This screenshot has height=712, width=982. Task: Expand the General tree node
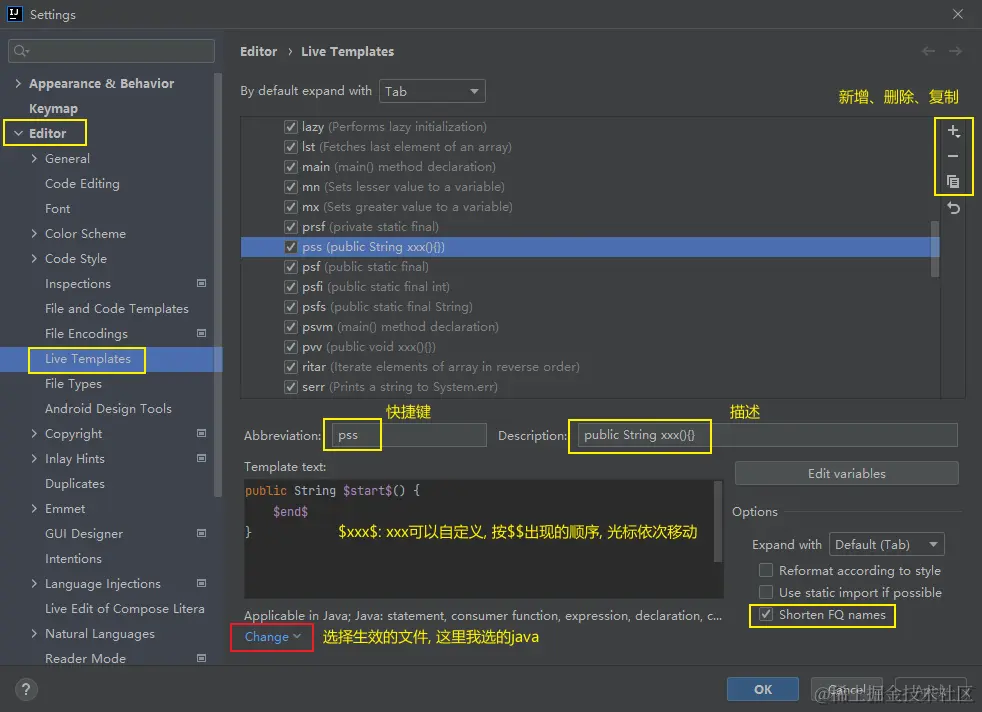pos(34,158)
